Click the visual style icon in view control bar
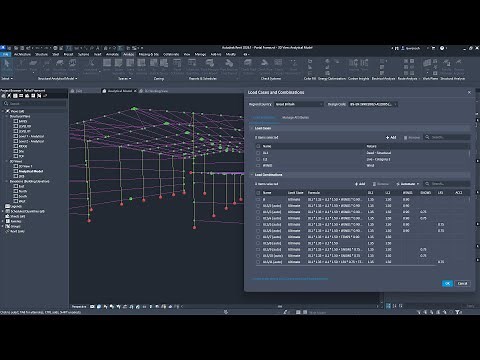 coord(99,306)
